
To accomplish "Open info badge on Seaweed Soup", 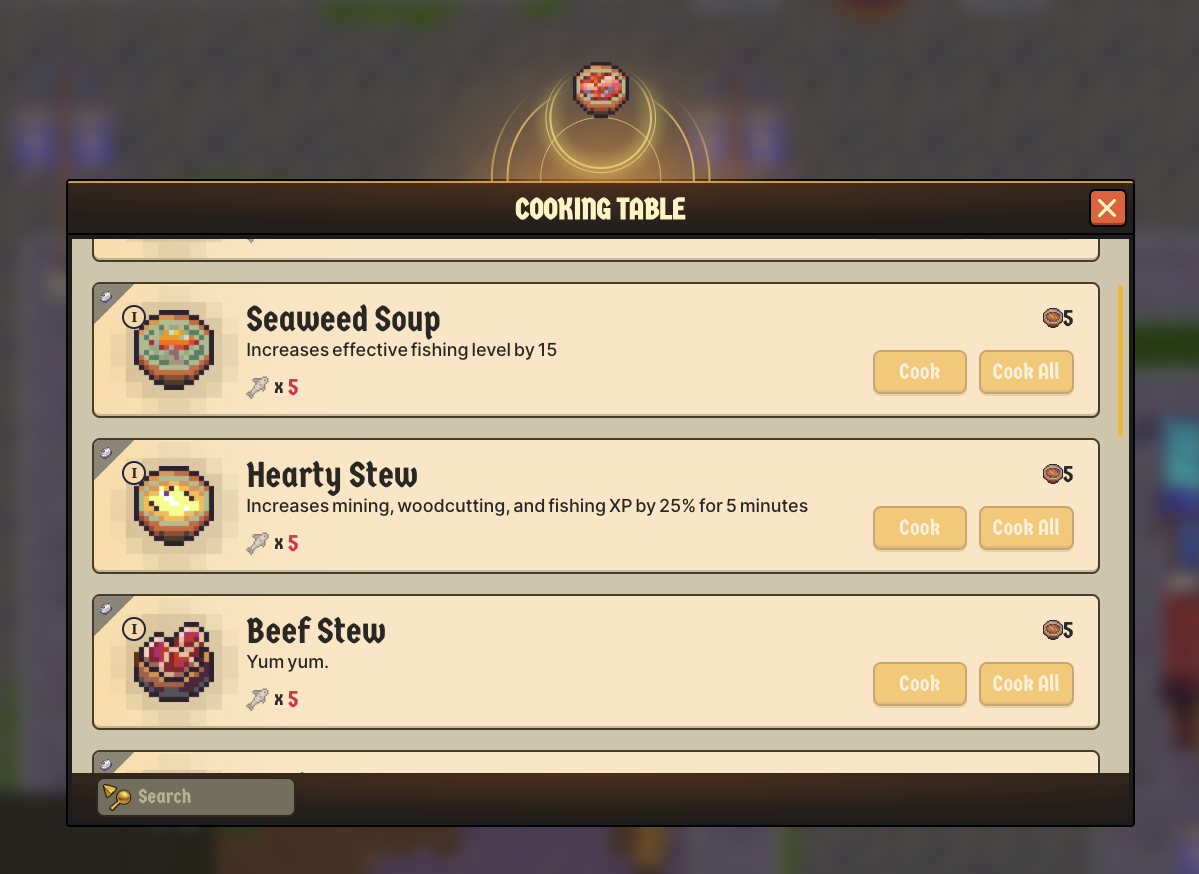I will point(134,317).
